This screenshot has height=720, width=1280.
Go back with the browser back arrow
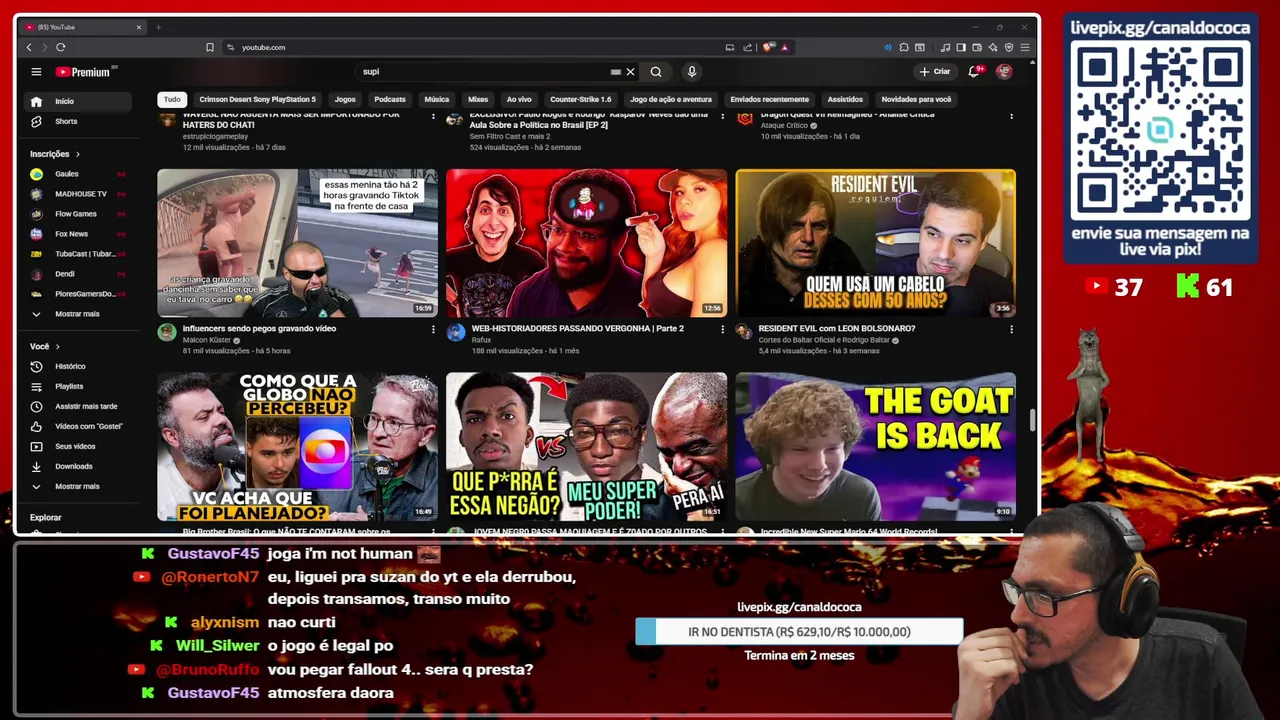[x=29, y=47]
